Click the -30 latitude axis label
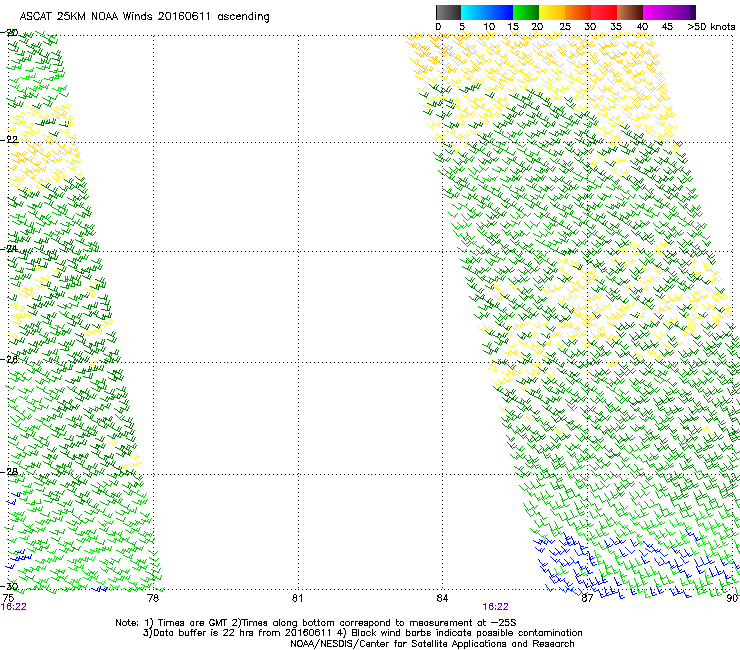This screenshot has height=650, width=740. point(9,587)
